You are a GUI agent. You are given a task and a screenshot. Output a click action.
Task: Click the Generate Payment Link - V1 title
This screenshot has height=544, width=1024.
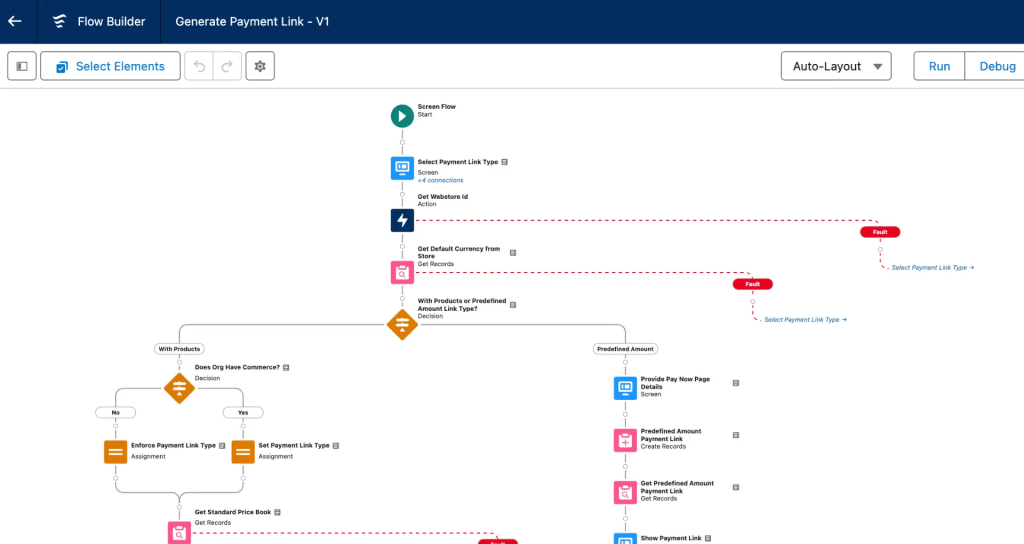252,22
